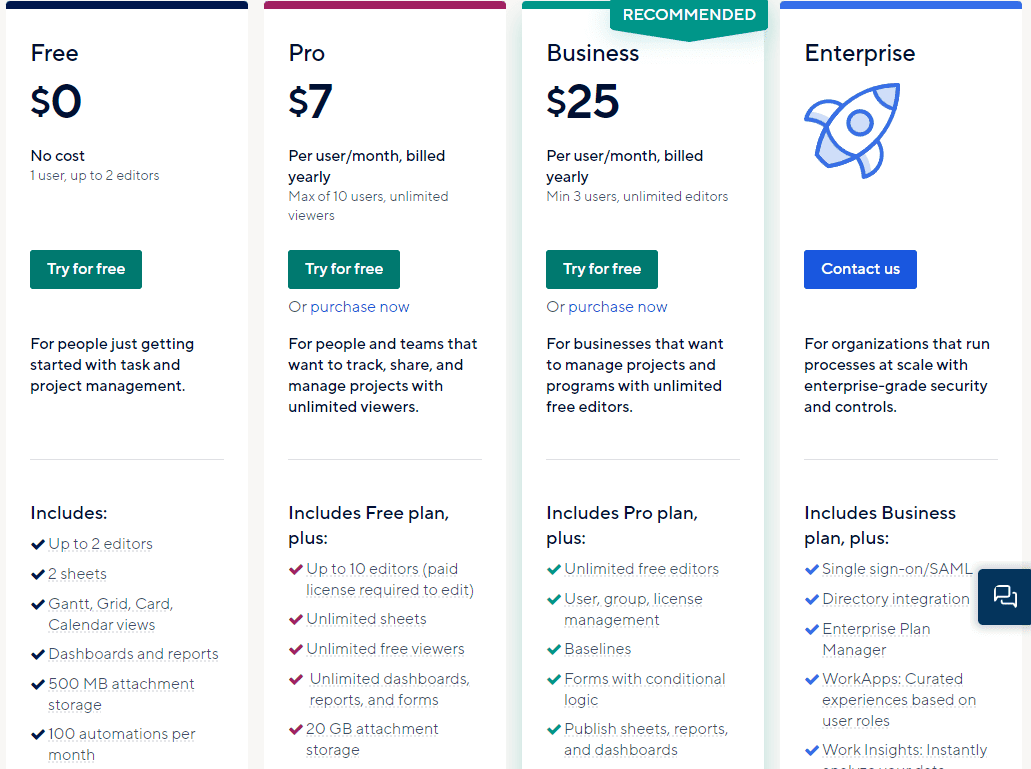The image size is (1031, 769).
Task: Open the chat widget on the right edge
Action: tap(1005, 597)
